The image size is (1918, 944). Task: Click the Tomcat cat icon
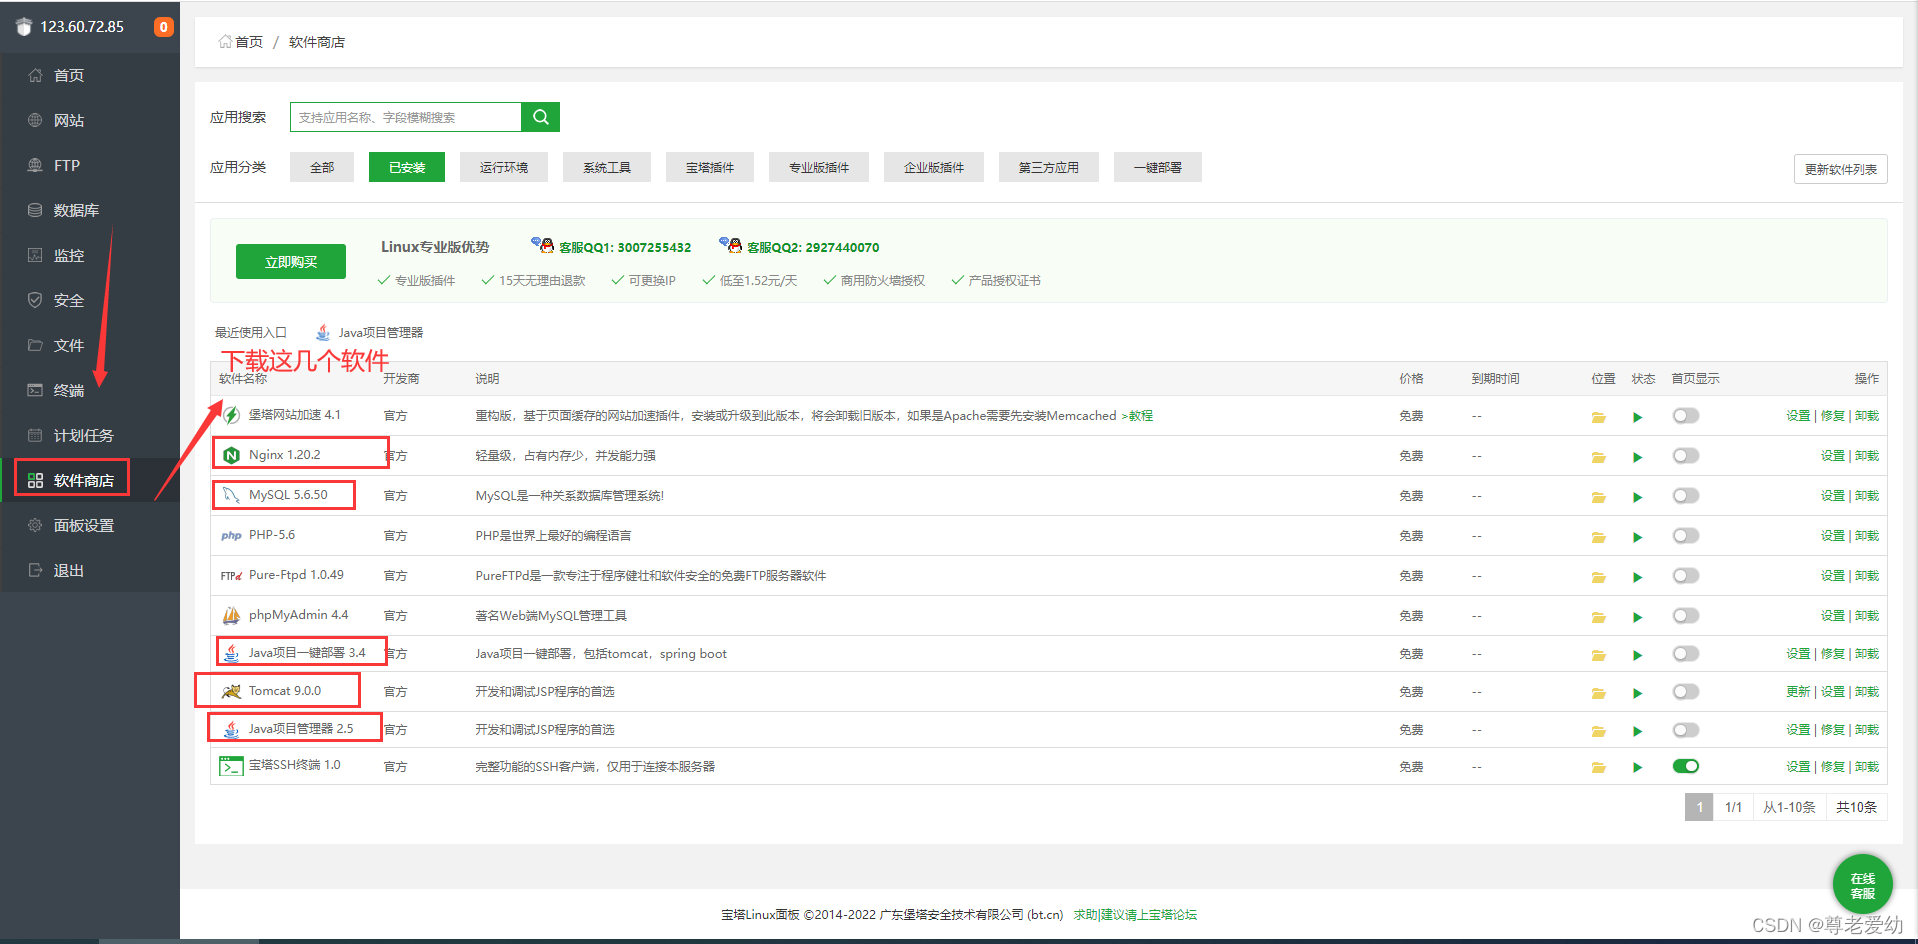[x=231, y=691]
